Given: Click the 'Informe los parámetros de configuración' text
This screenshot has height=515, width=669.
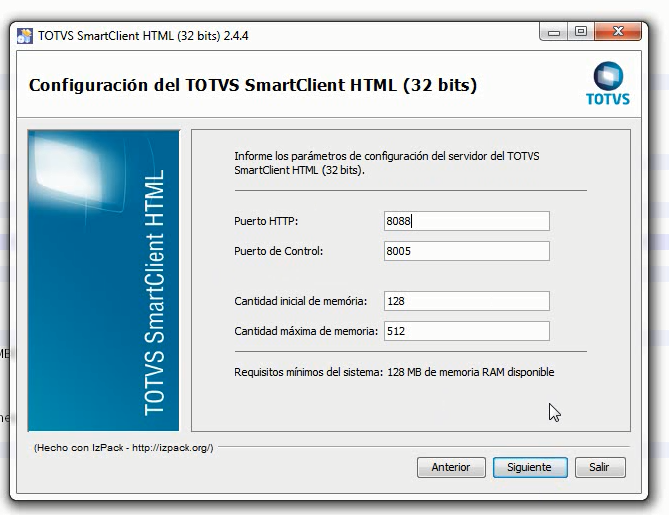Looking at the screenshot, I should click(387, 163).
